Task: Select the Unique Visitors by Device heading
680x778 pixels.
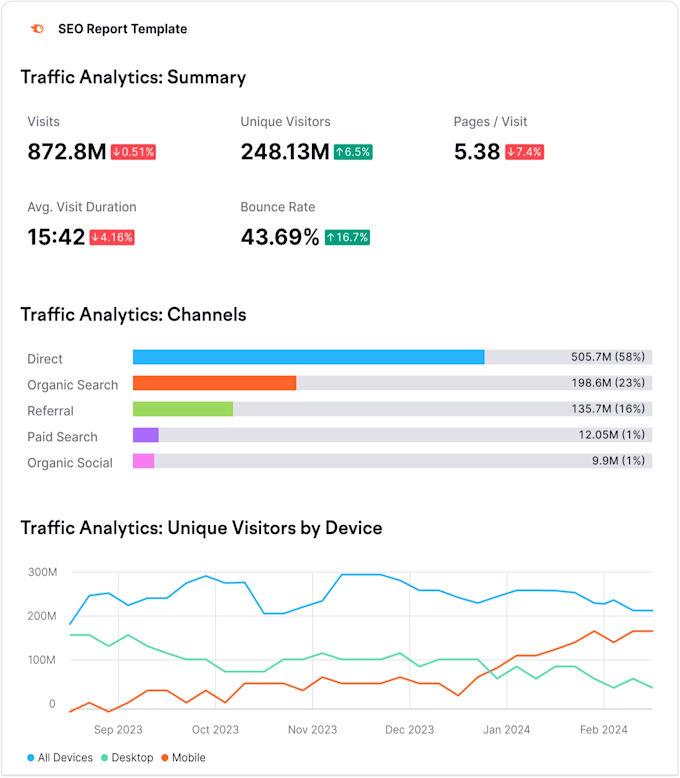Action: coord(201,528)
